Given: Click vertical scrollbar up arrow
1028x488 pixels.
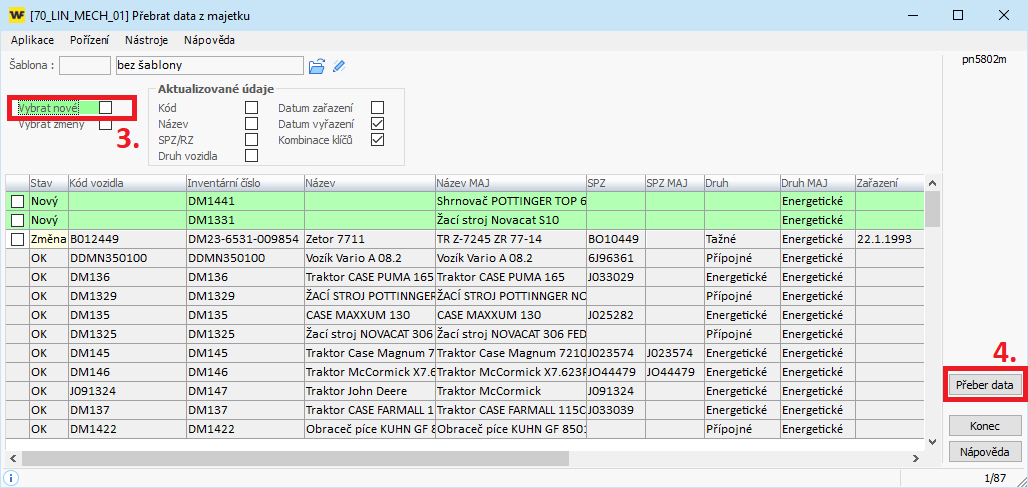Looking at the screenshot, I should 932,183.
